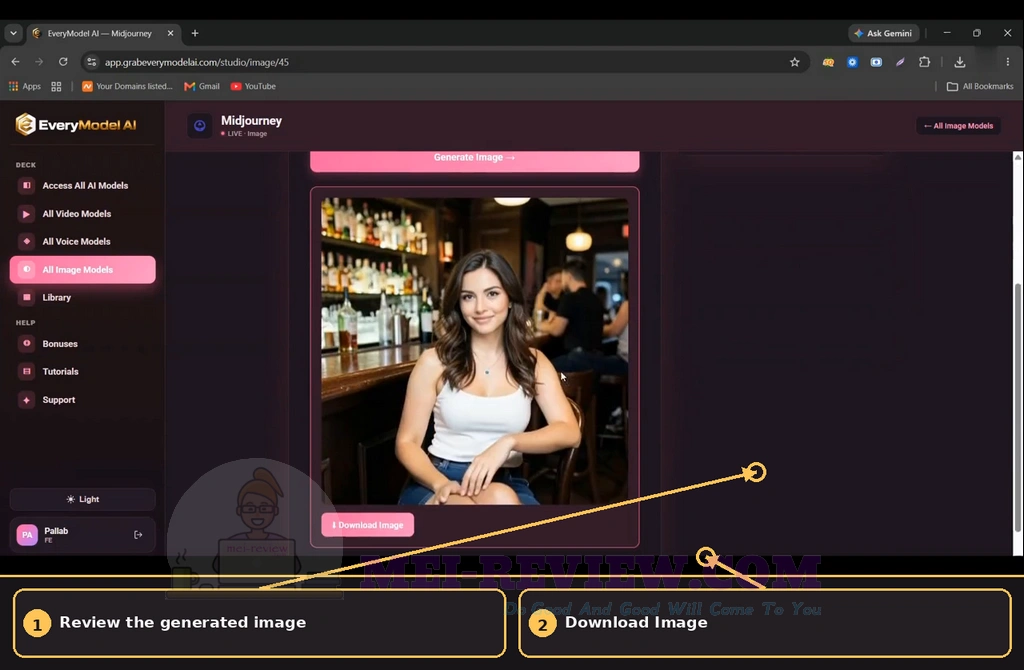Click the logout icon beside Pallab
Screen dimensions: 1024x670
(138, 535)
